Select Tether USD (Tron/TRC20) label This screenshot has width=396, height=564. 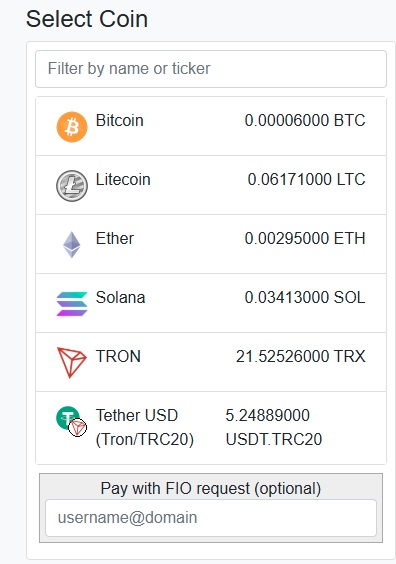pos(145,427)
